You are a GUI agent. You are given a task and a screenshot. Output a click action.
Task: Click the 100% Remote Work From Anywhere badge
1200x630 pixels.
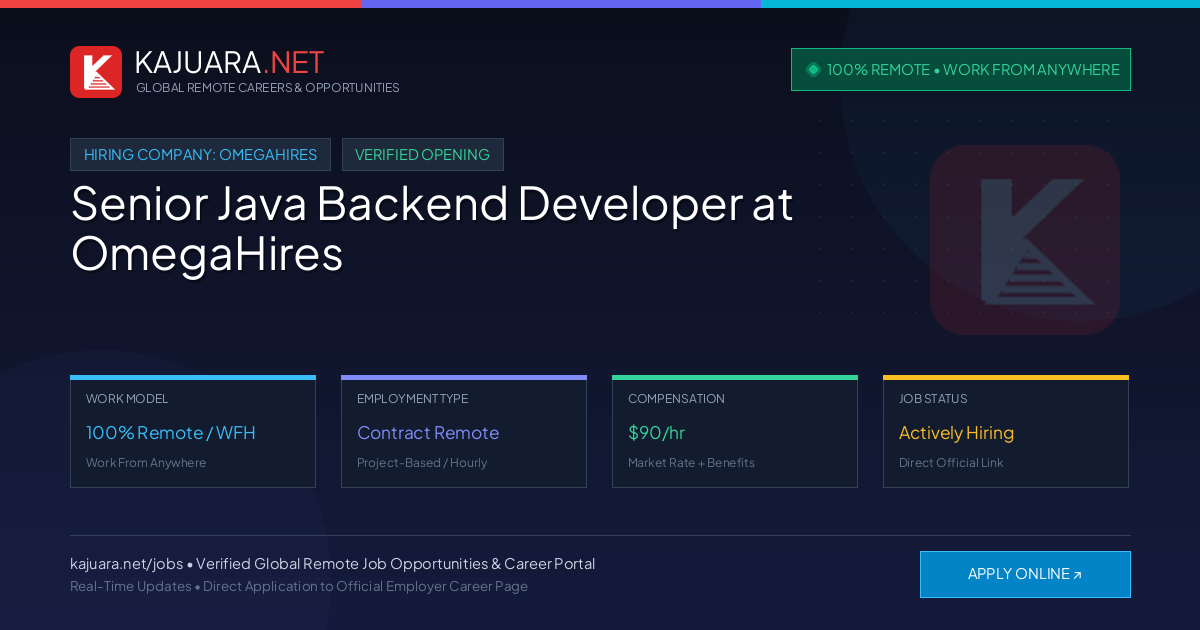point(961,70)
